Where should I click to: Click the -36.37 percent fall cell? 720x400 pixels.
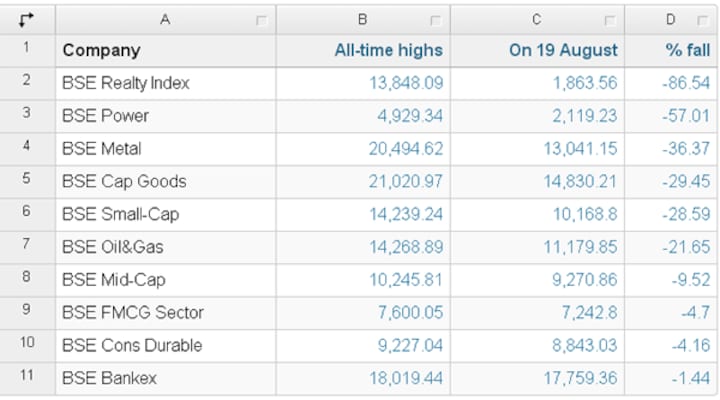click(671, 149)
